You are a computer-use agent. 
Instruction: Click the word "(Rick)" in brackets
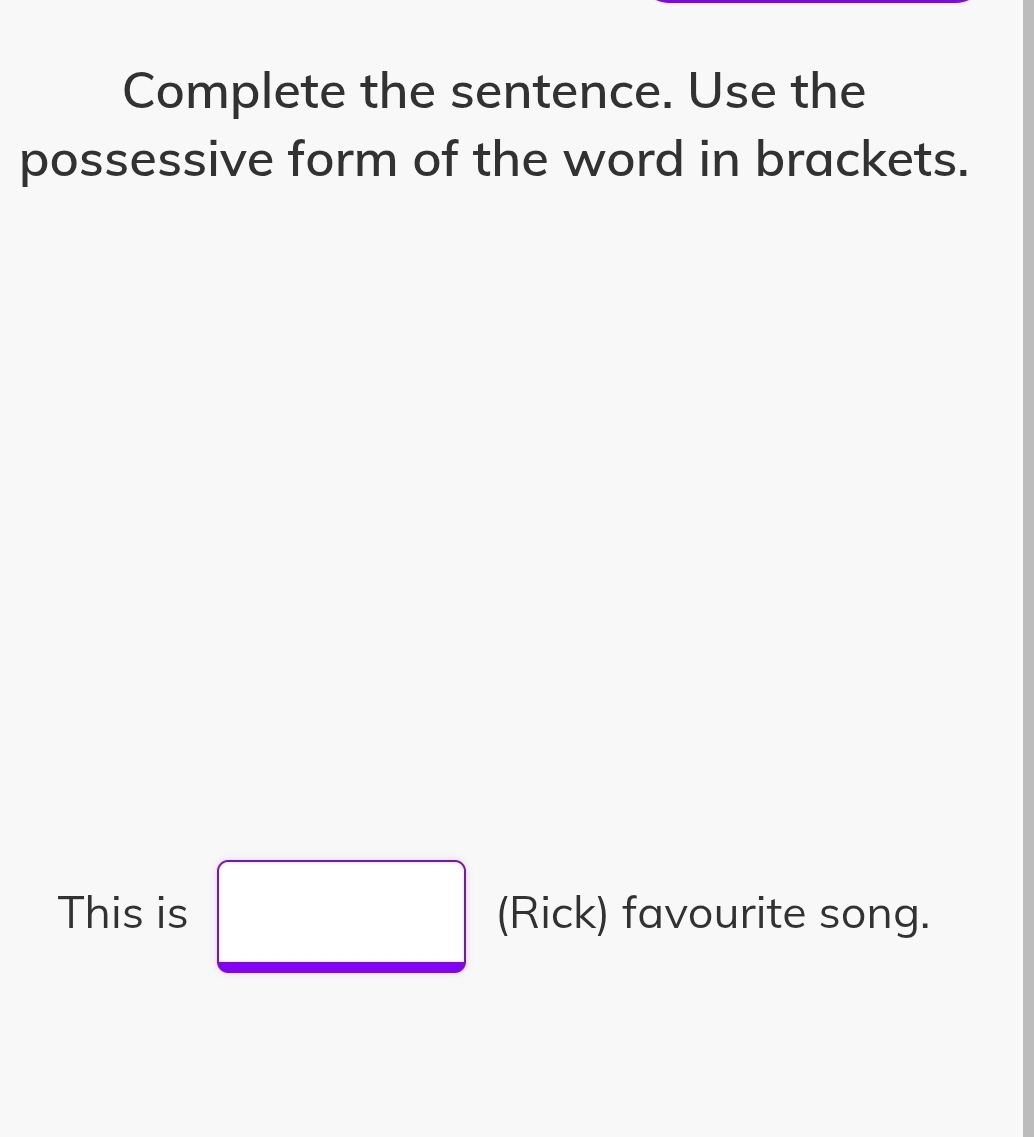point(552,913)
